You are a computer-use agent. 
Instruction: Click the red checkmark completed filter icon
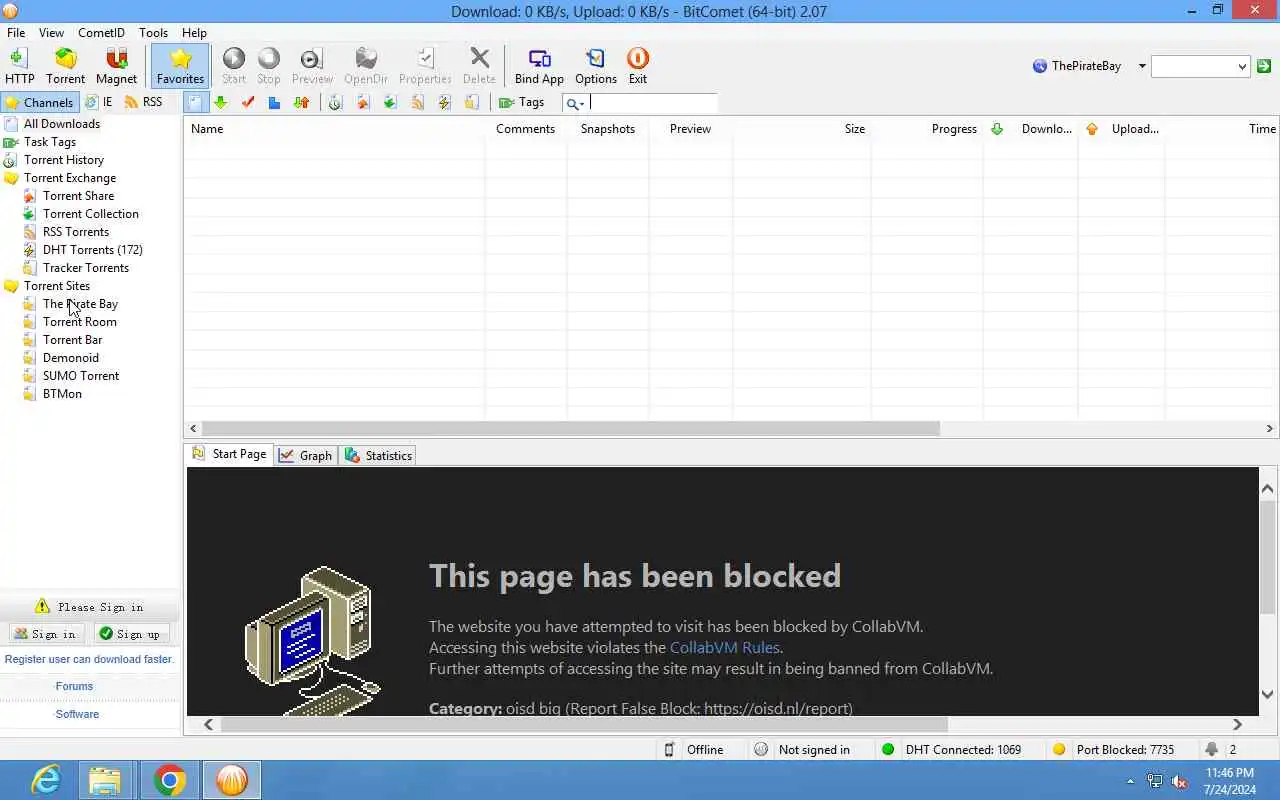tap(248, 102)
